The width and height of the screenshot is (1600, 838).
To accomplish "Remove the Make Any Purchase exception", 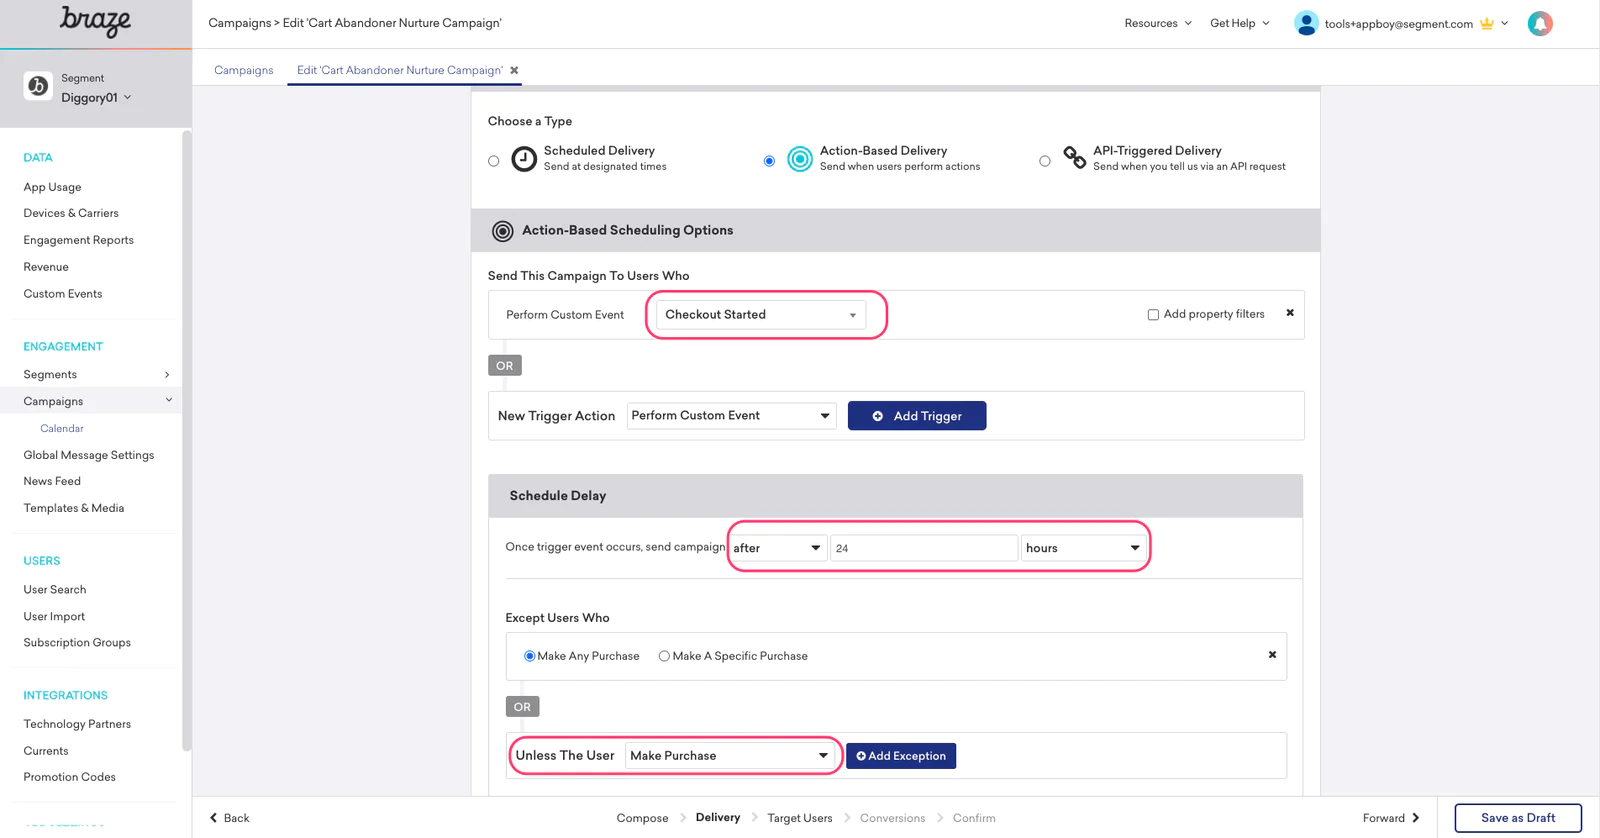I will [x=1272, y=655].
